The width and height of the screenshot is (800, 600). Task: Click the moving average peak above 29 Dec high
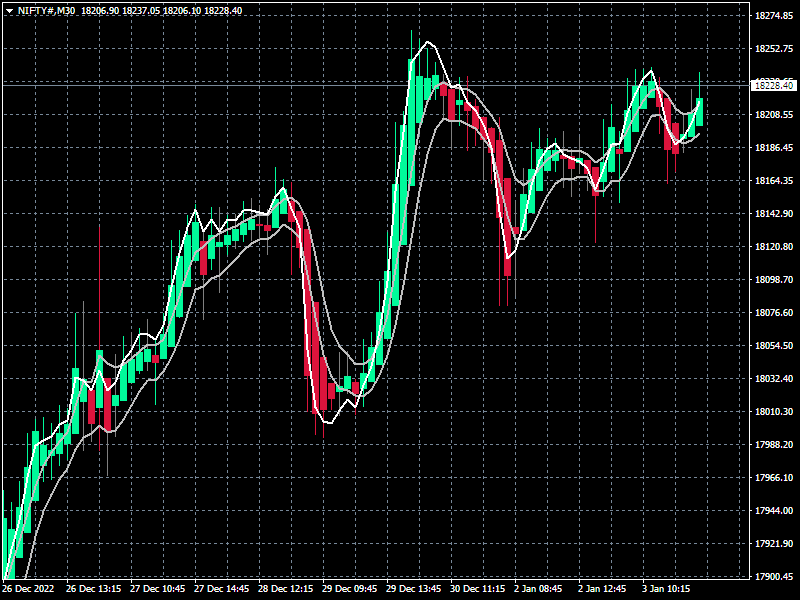tap(428, 42)
